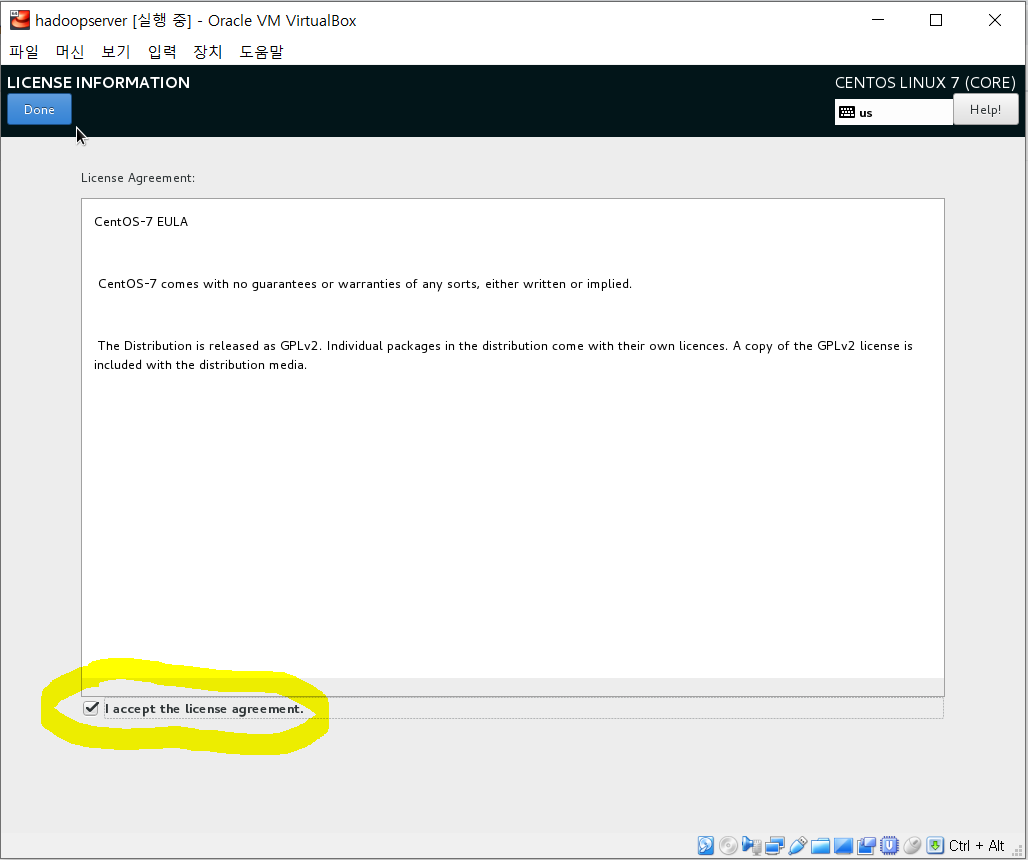Click the CPU virtualization status icon
1028x860 pixels.
tap(889, 846)
